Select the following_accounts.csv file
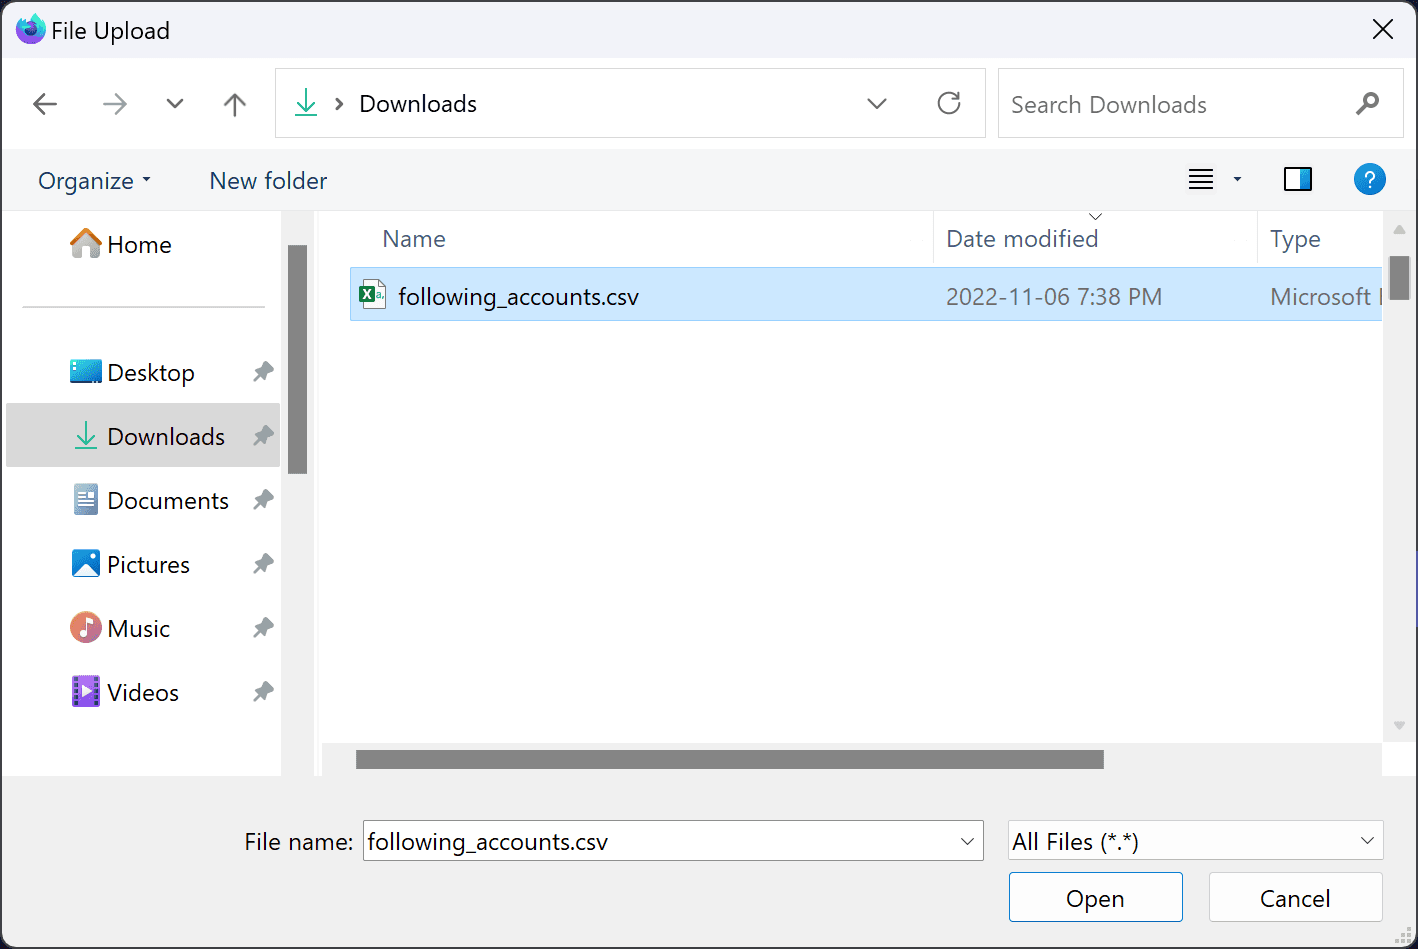Image resolution: width=1418 pixels, height=949 pixels. [x=518, y=297]
